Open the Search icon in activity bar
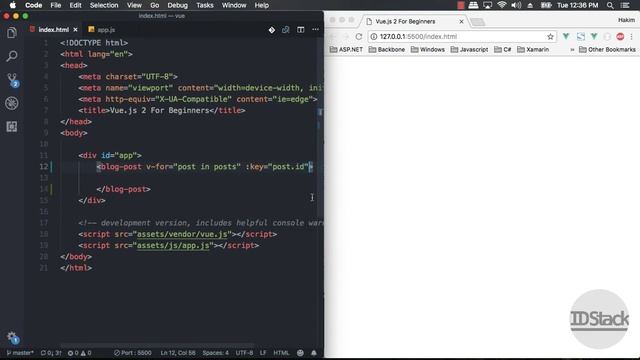The height and width of the screenshot is (360, 640). tap(12, 56)
